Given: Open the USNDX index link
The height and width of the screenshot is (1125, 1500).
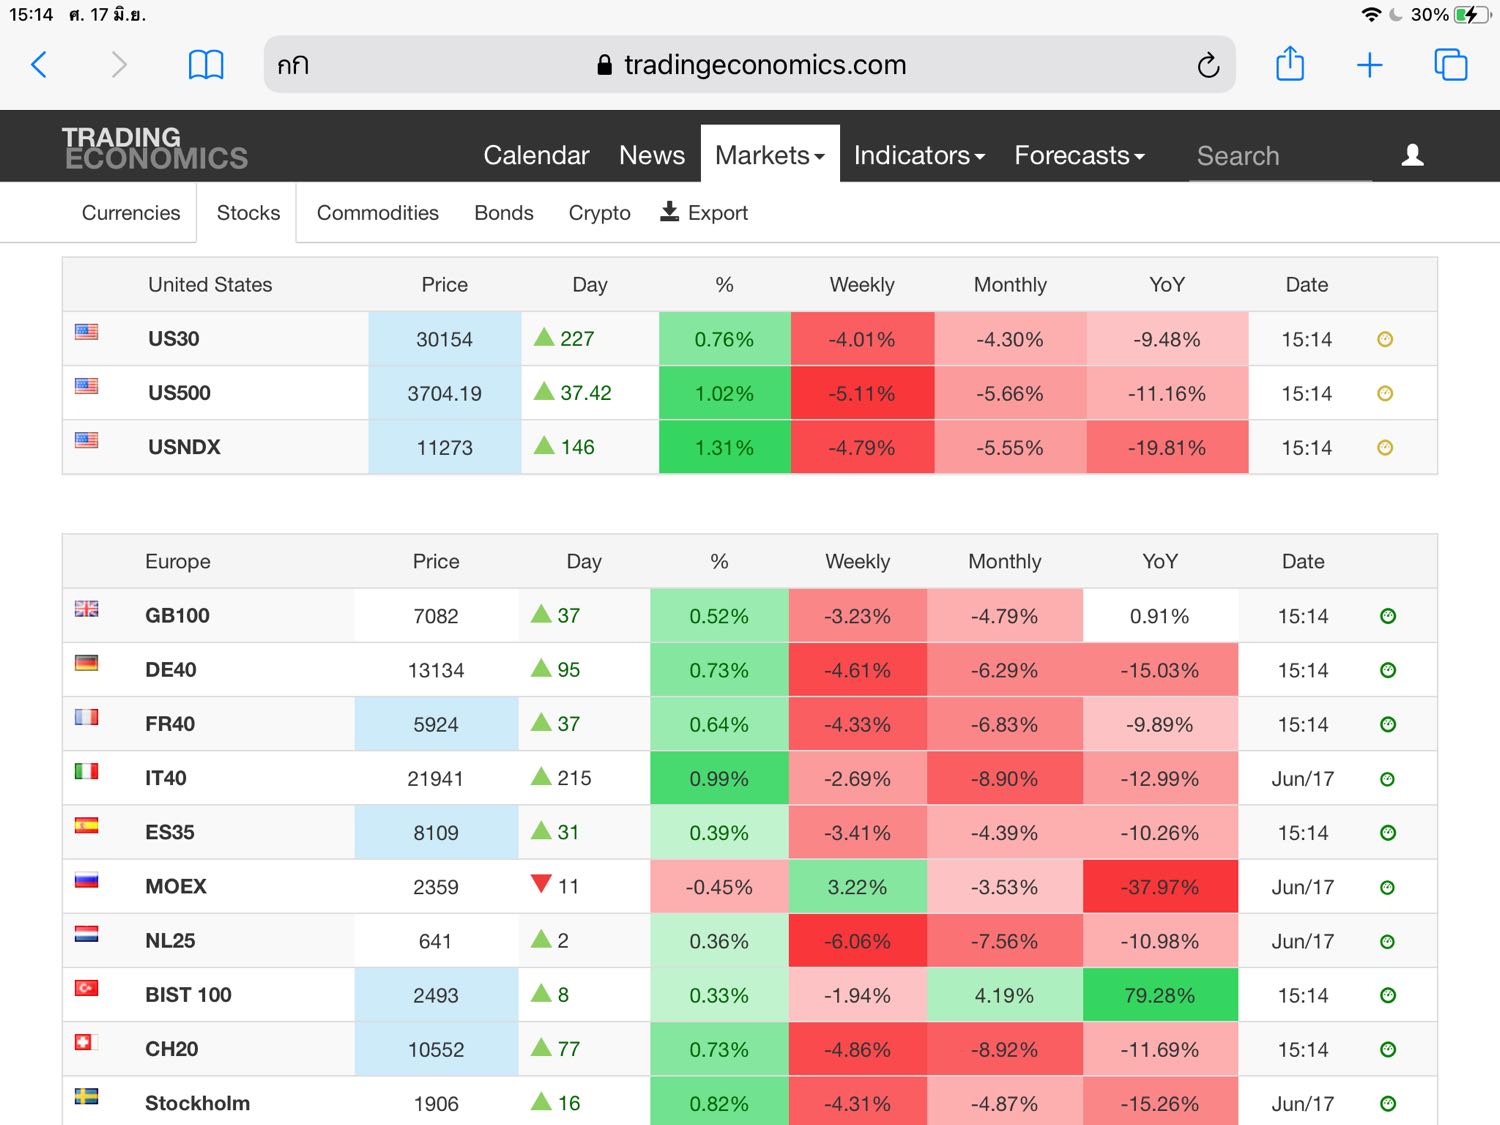Looking at the screenshot, I should [x=184, y=447].
